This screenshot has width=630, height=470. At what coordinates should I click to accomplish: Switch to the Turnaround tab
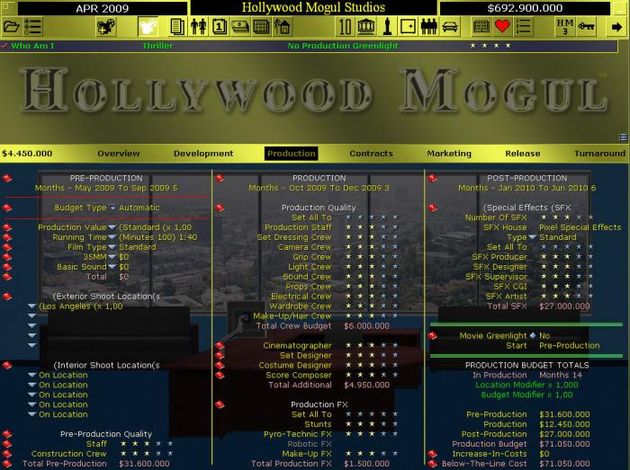[600, 153]
